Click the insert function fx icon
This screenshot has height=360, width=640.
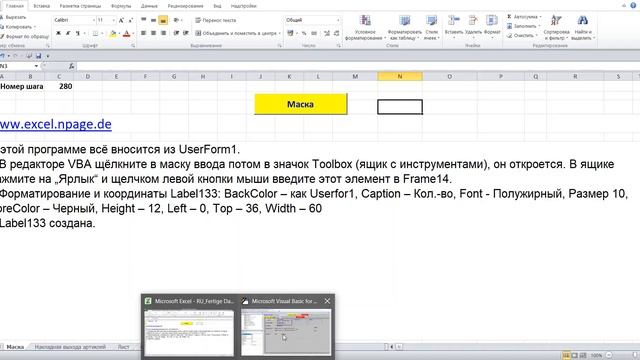pos(71,66)
